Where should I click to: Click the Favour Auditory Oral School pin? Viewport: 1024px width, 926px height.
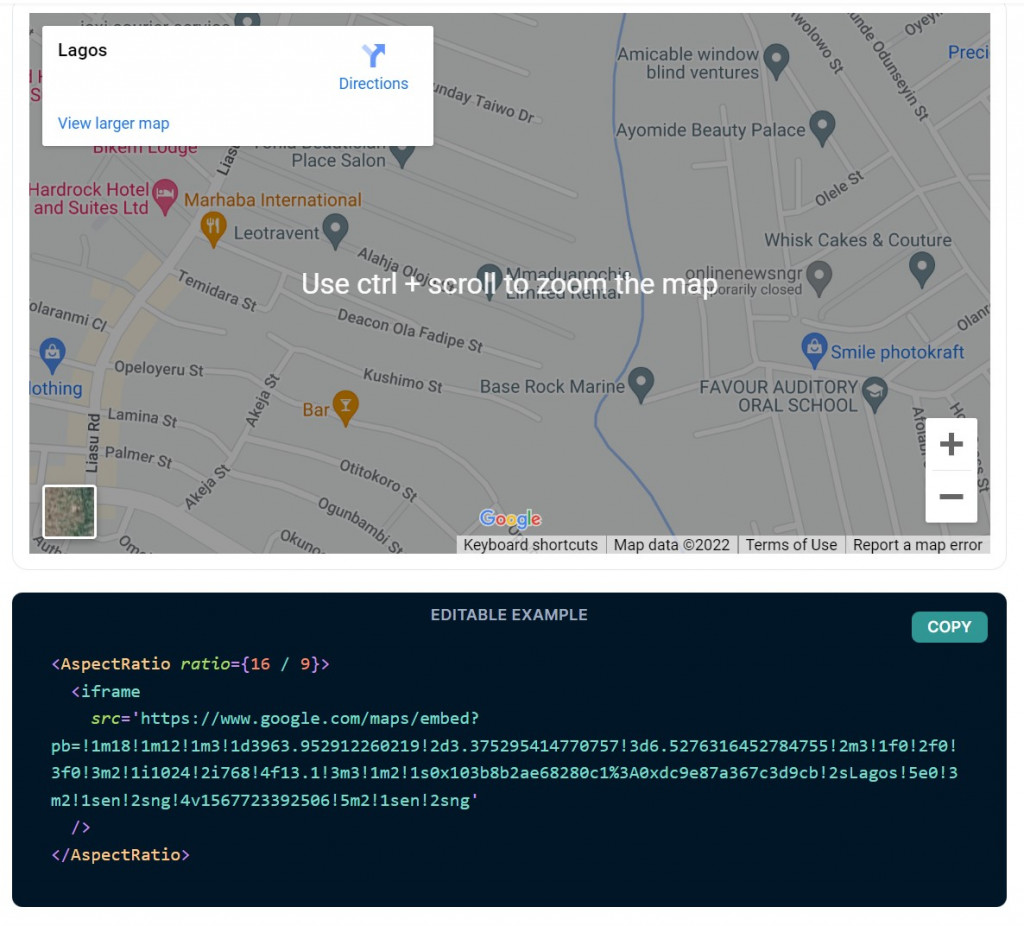tap(874, 394)
